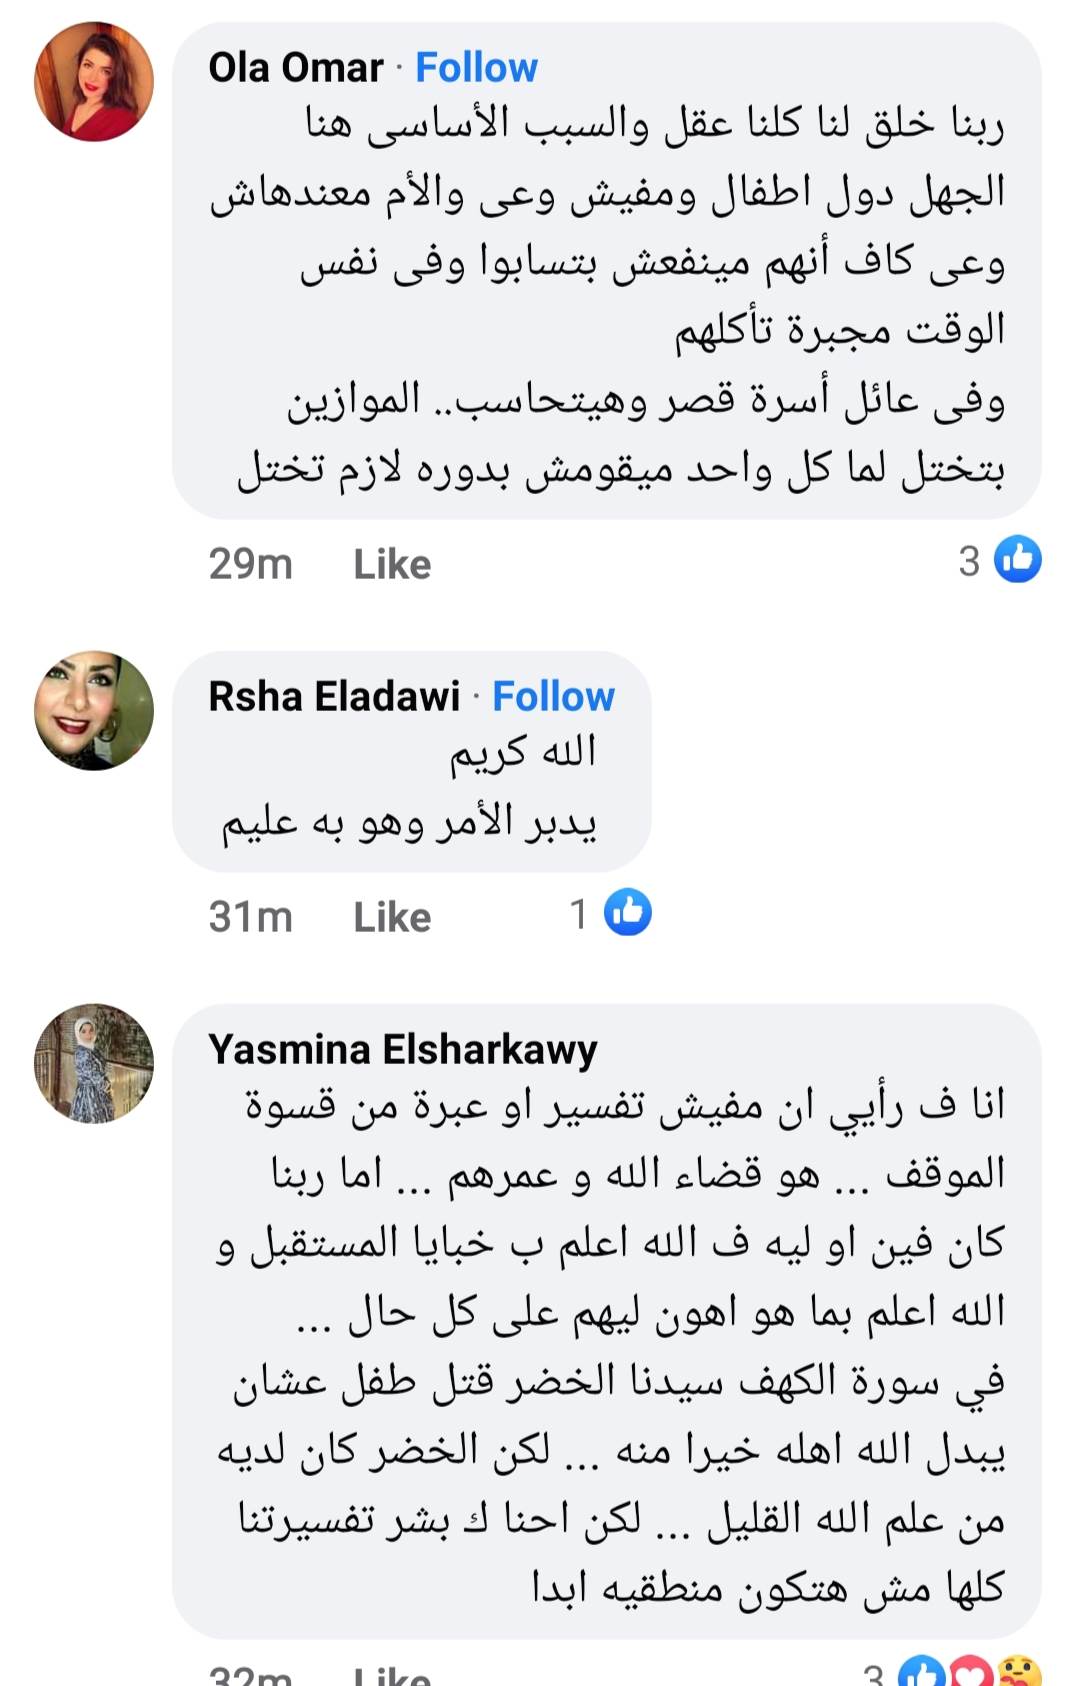Open the Ola Omar profile name link

pyautogui.click(x=295, y=68)
